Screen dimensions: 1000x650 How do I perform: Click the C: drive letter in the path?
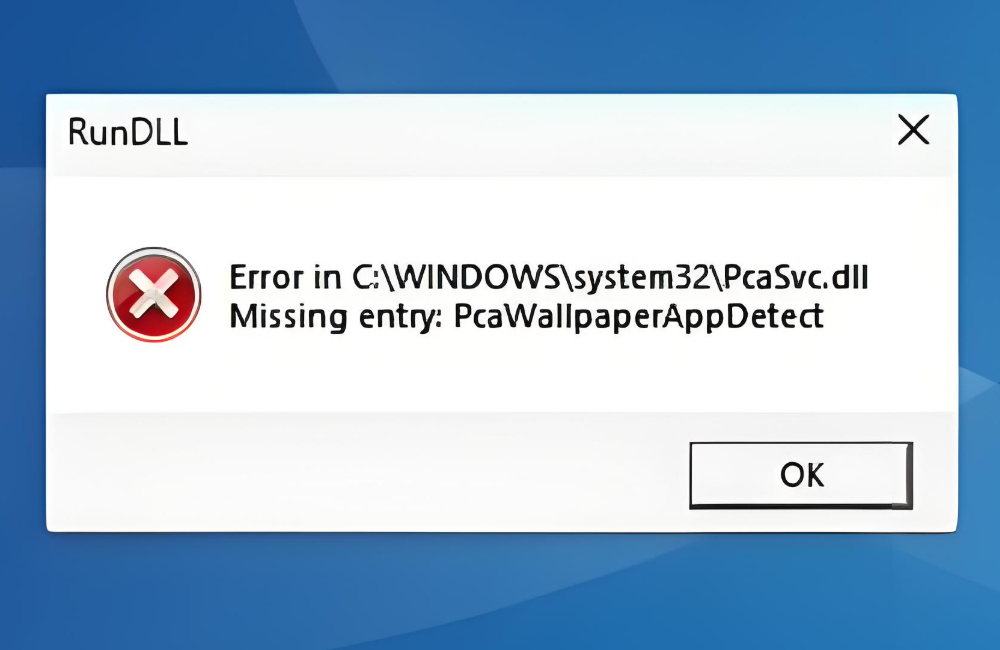point(366,277)
